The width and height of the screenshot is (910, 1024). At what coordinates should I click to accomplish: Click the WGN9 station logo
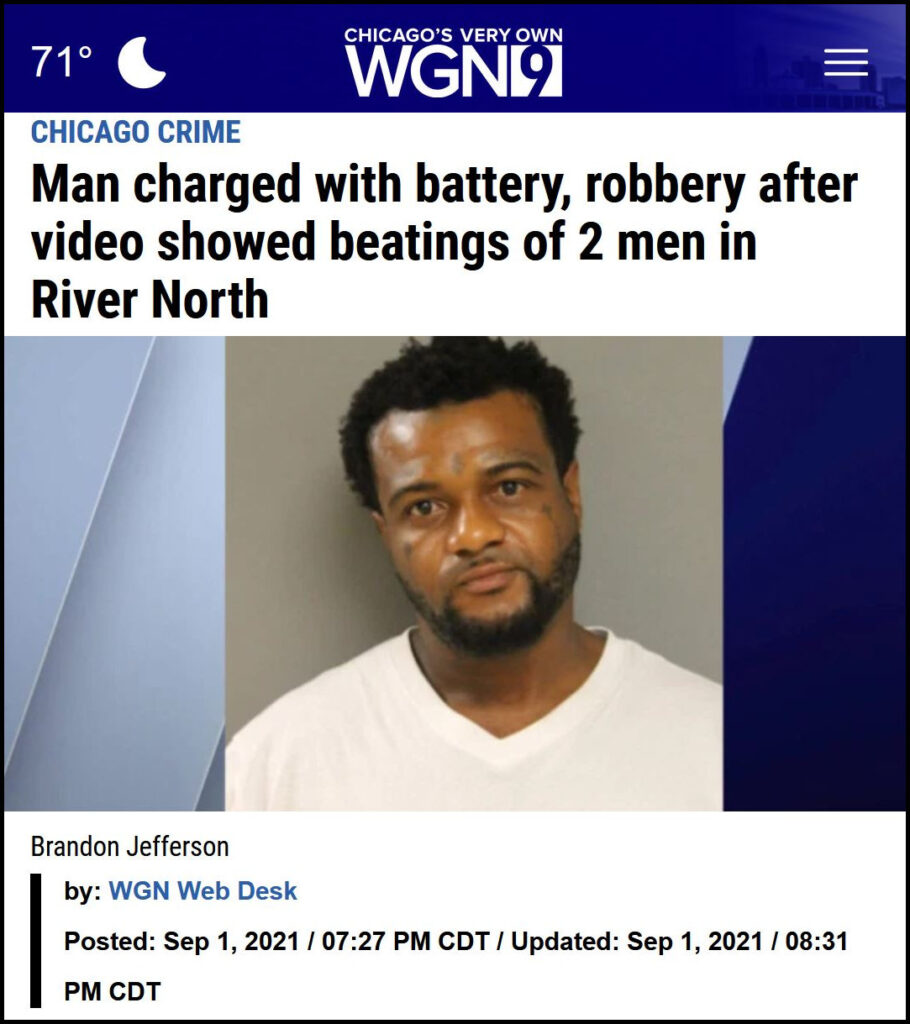(453, 63)
